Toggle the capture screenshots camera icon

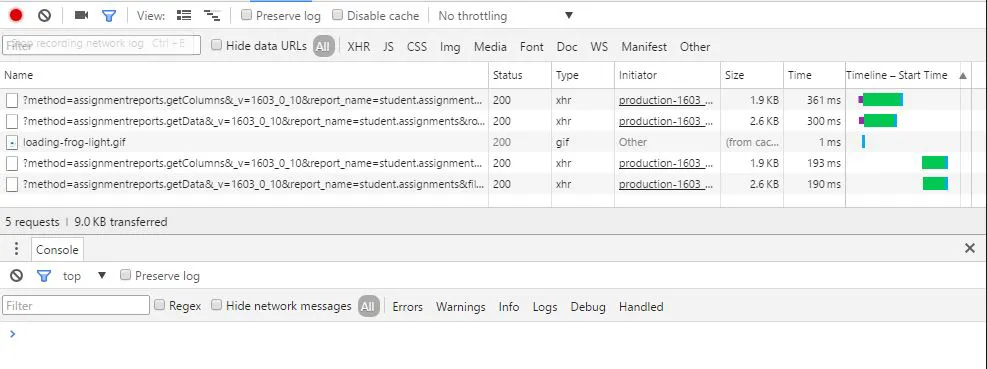point(81,16)
